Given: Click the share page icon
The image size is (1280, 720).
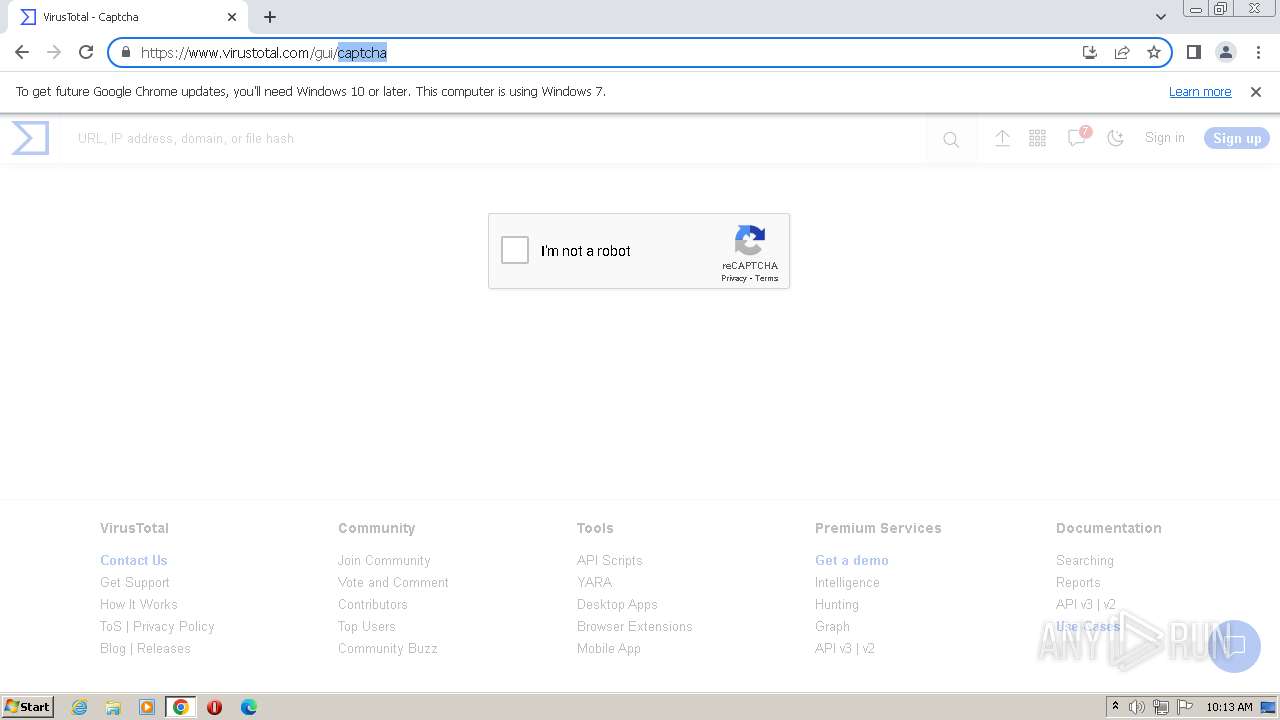Looking at the screenshot, I should (1122, 52).
